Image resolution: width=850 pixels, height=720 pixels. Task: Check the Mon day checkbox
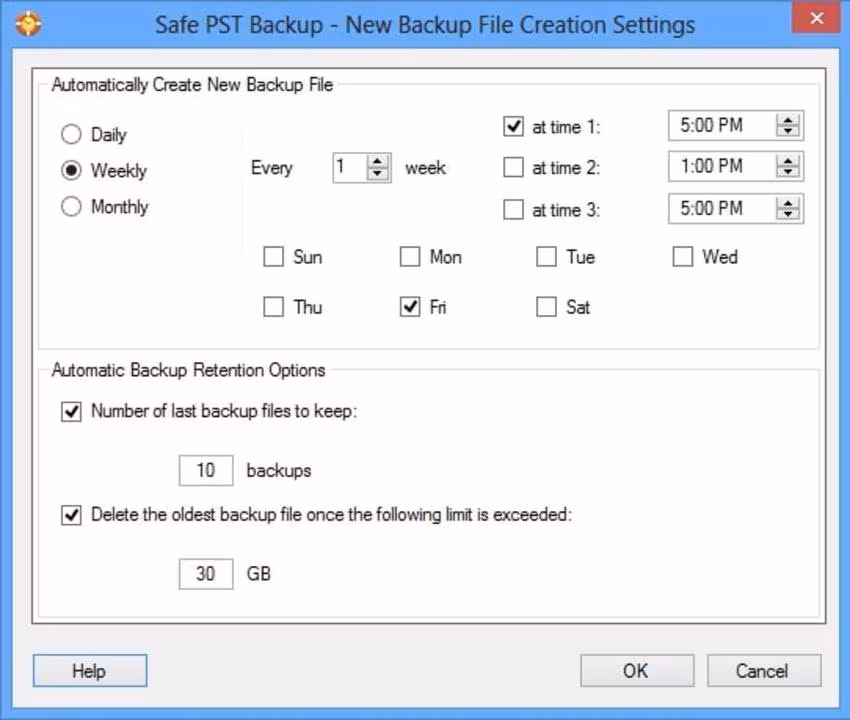click(410, 258)
